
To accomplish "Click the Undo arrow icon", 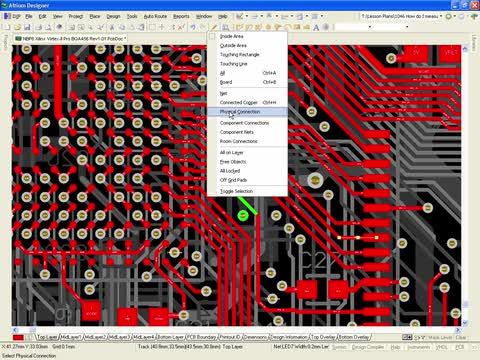I will [193, 27].
